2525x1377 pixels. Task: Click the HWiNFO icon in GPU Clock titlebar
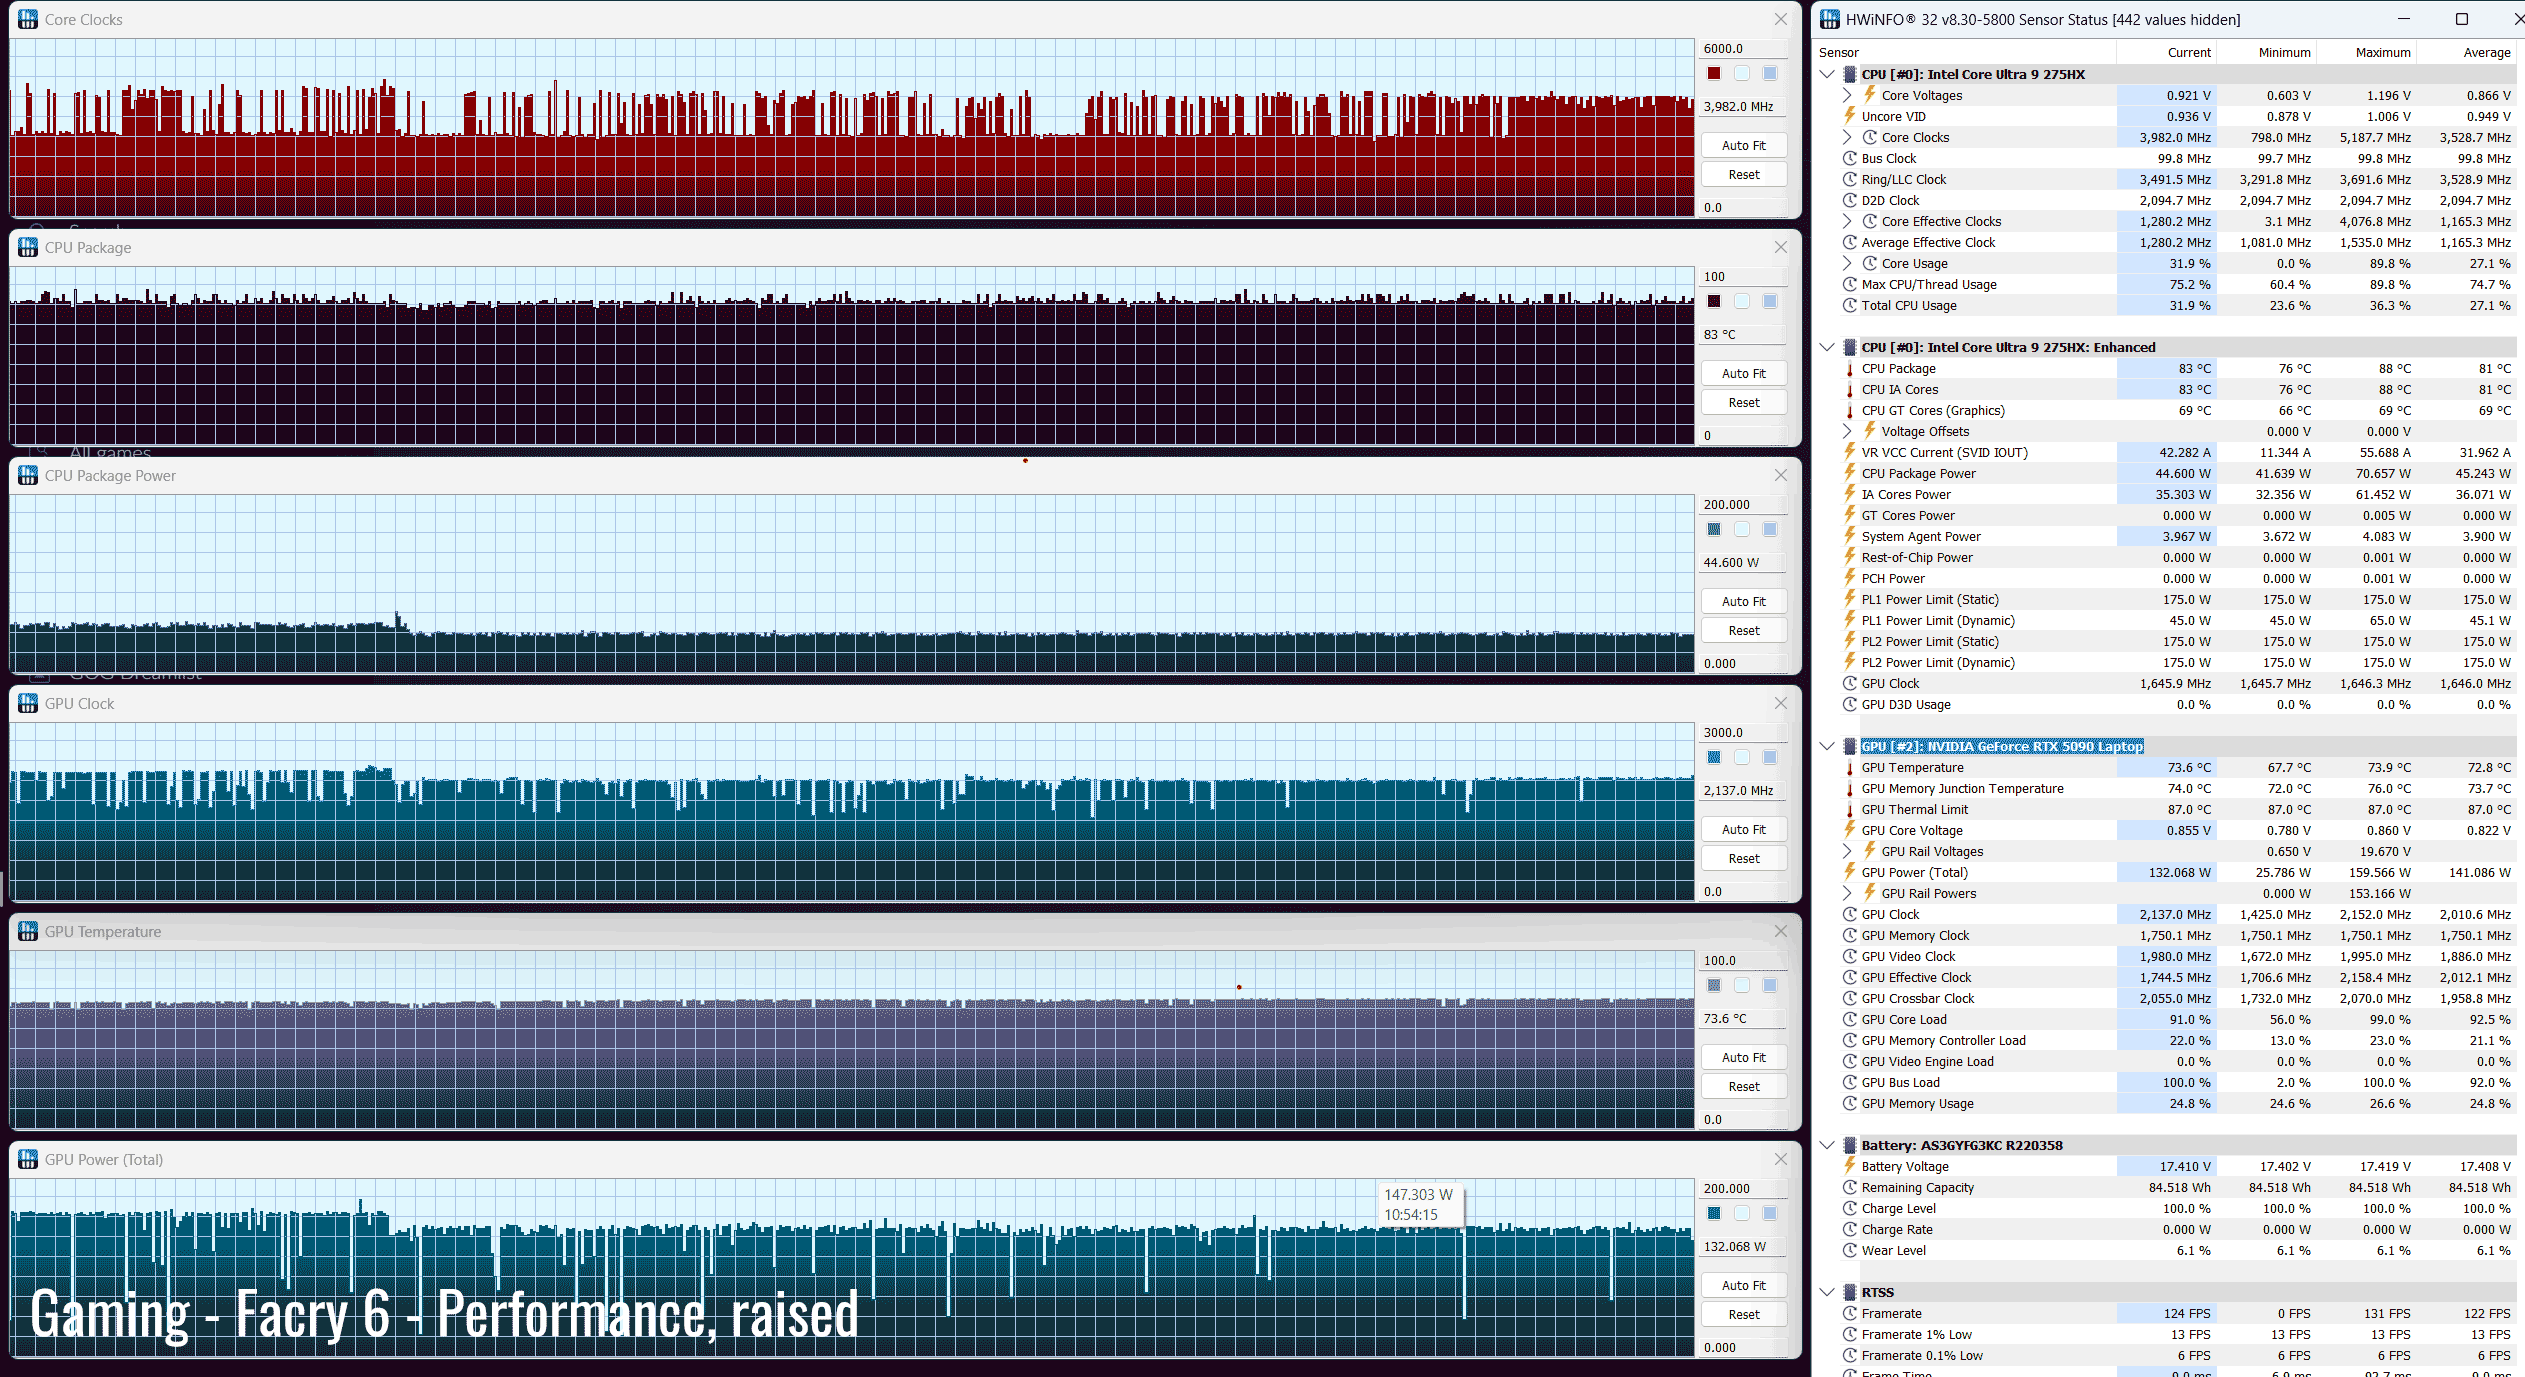(28, 703)
